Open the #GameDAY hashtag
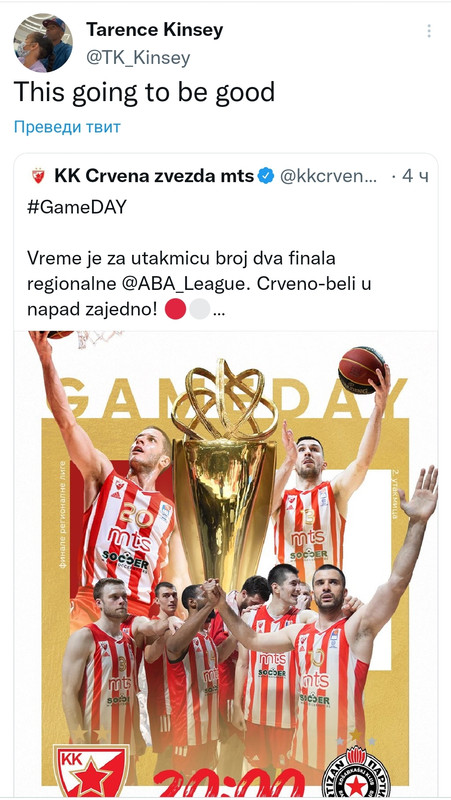The height and width of the screenshot is (800, 451). point(77,208)
